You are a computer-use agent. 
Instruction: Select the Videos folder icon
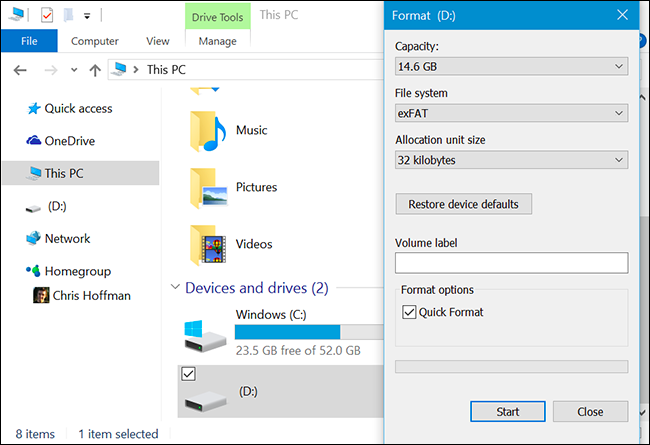coord(208,244)
